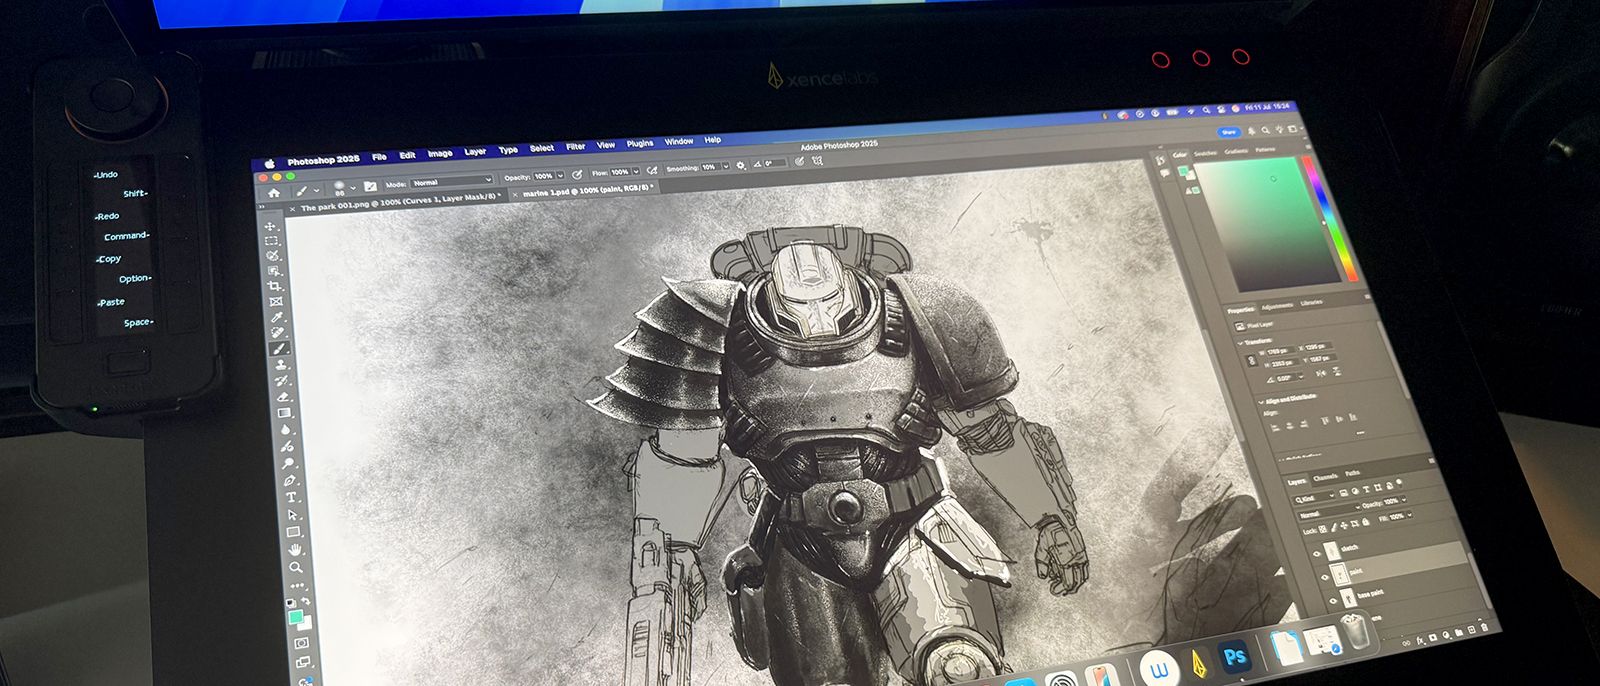Screen dimensions: 1600x686
Task: Open the Filter menu
Action: click(575, 147)
